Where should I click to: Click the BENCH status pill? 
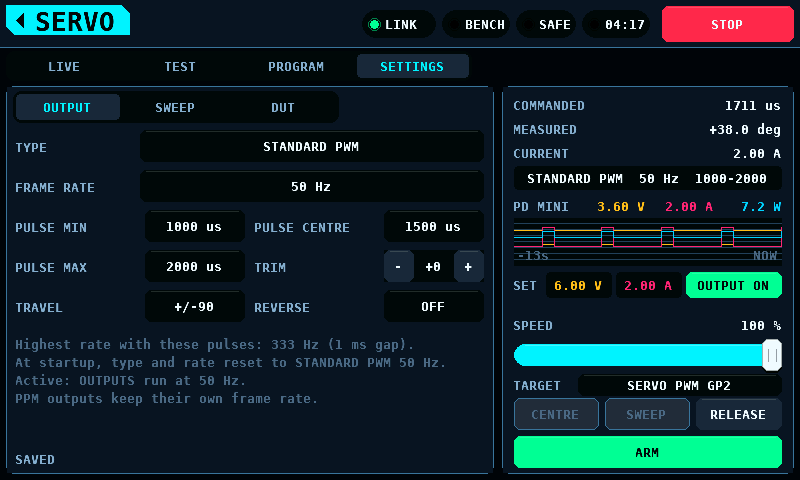click(476, 24)
